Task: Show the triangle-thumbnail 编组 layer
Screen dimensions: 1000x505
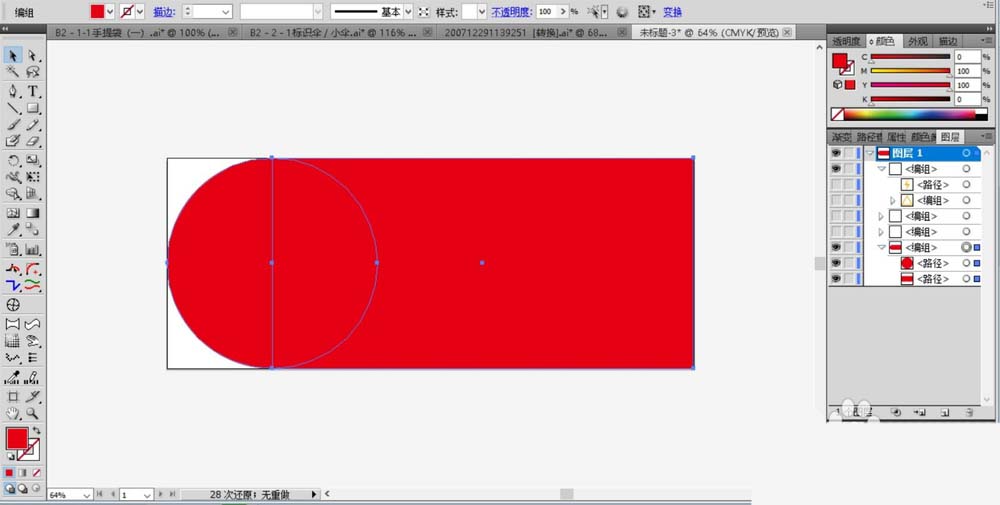Action: 835,200
